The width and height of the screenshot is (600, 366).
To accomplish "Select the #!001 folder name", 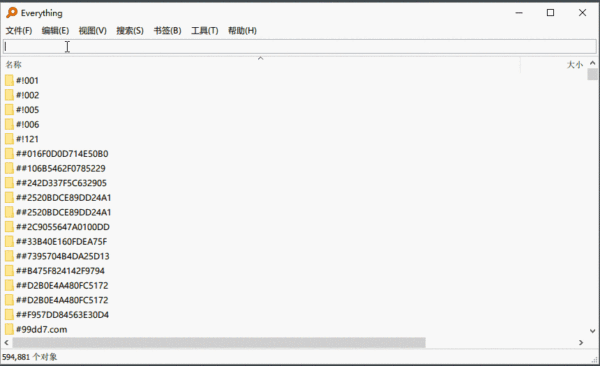I will [x=27, y=80].
